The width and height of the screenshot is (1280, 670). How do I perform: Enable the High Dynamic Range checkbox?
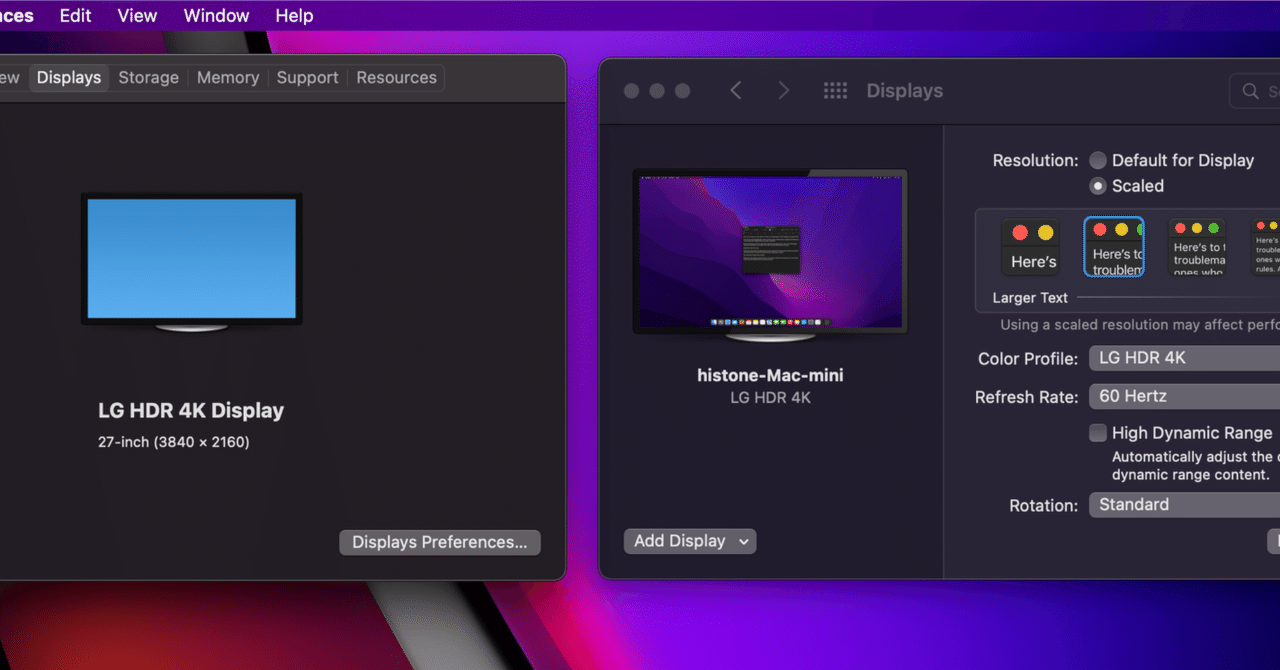(x=1098, y=433)
